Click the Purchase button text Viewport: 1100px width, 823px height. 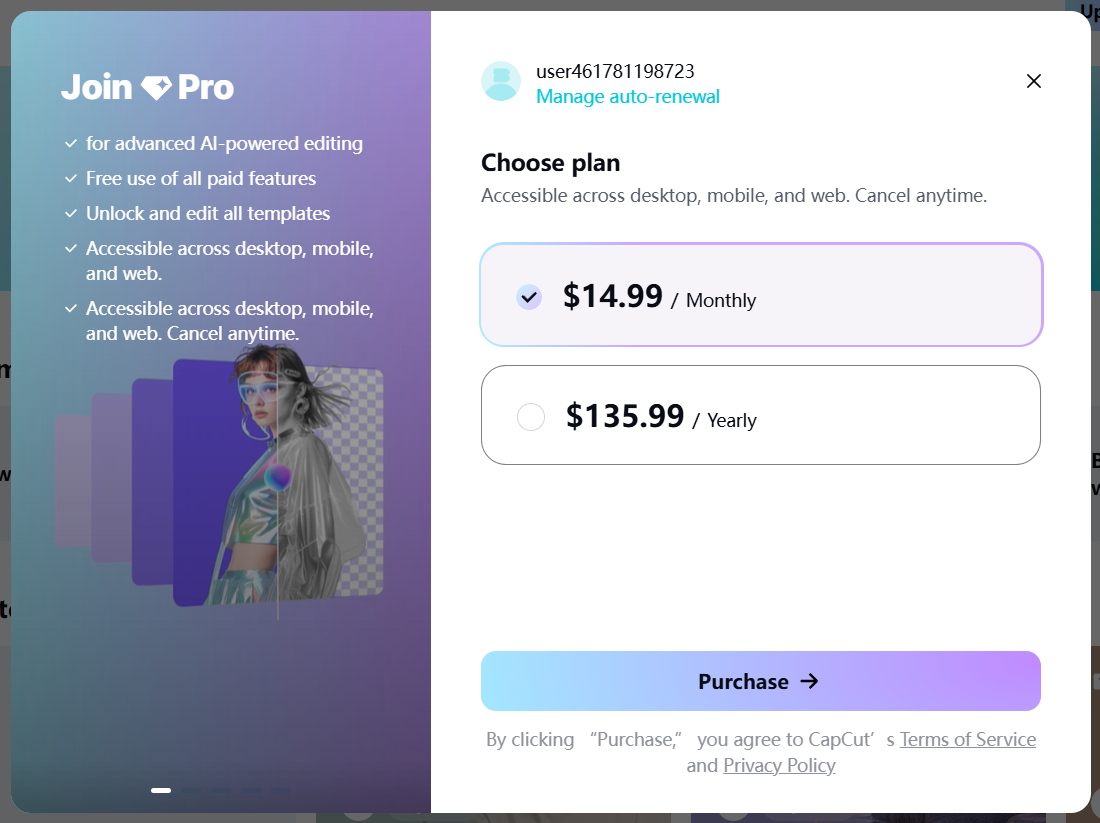tap(744, 682)
